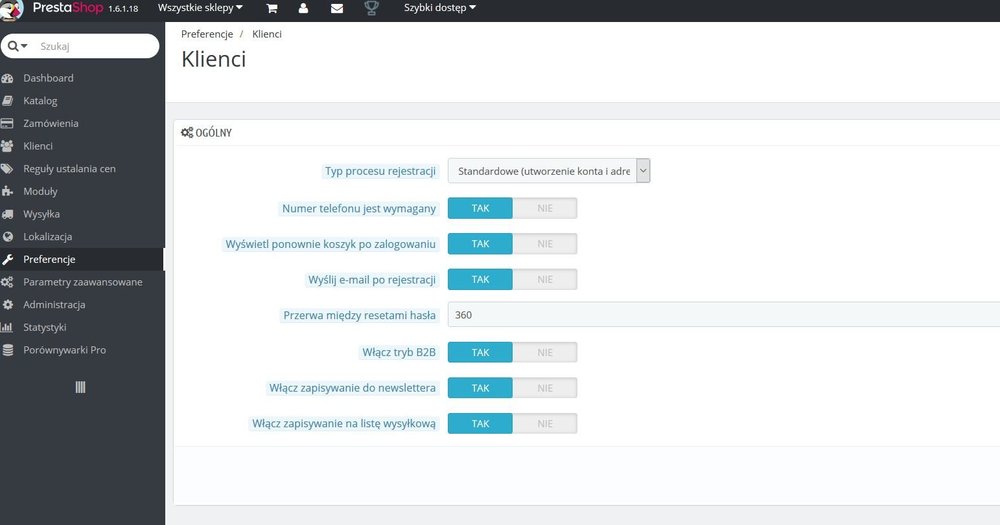Click the Katalog book icon
Image resolution: width=1000 pixels, height=525 pixels.
pyautogui.click(x=8, y=101)
